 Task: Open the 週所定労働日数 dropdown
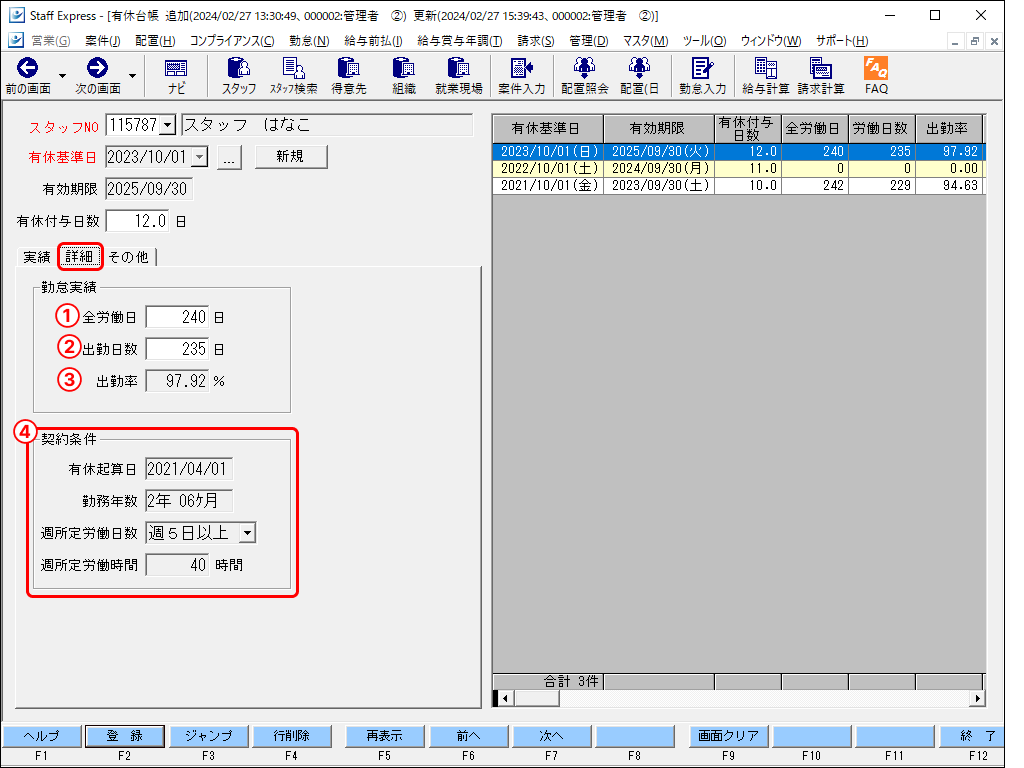pyautogui.click(x=247, y=533)
